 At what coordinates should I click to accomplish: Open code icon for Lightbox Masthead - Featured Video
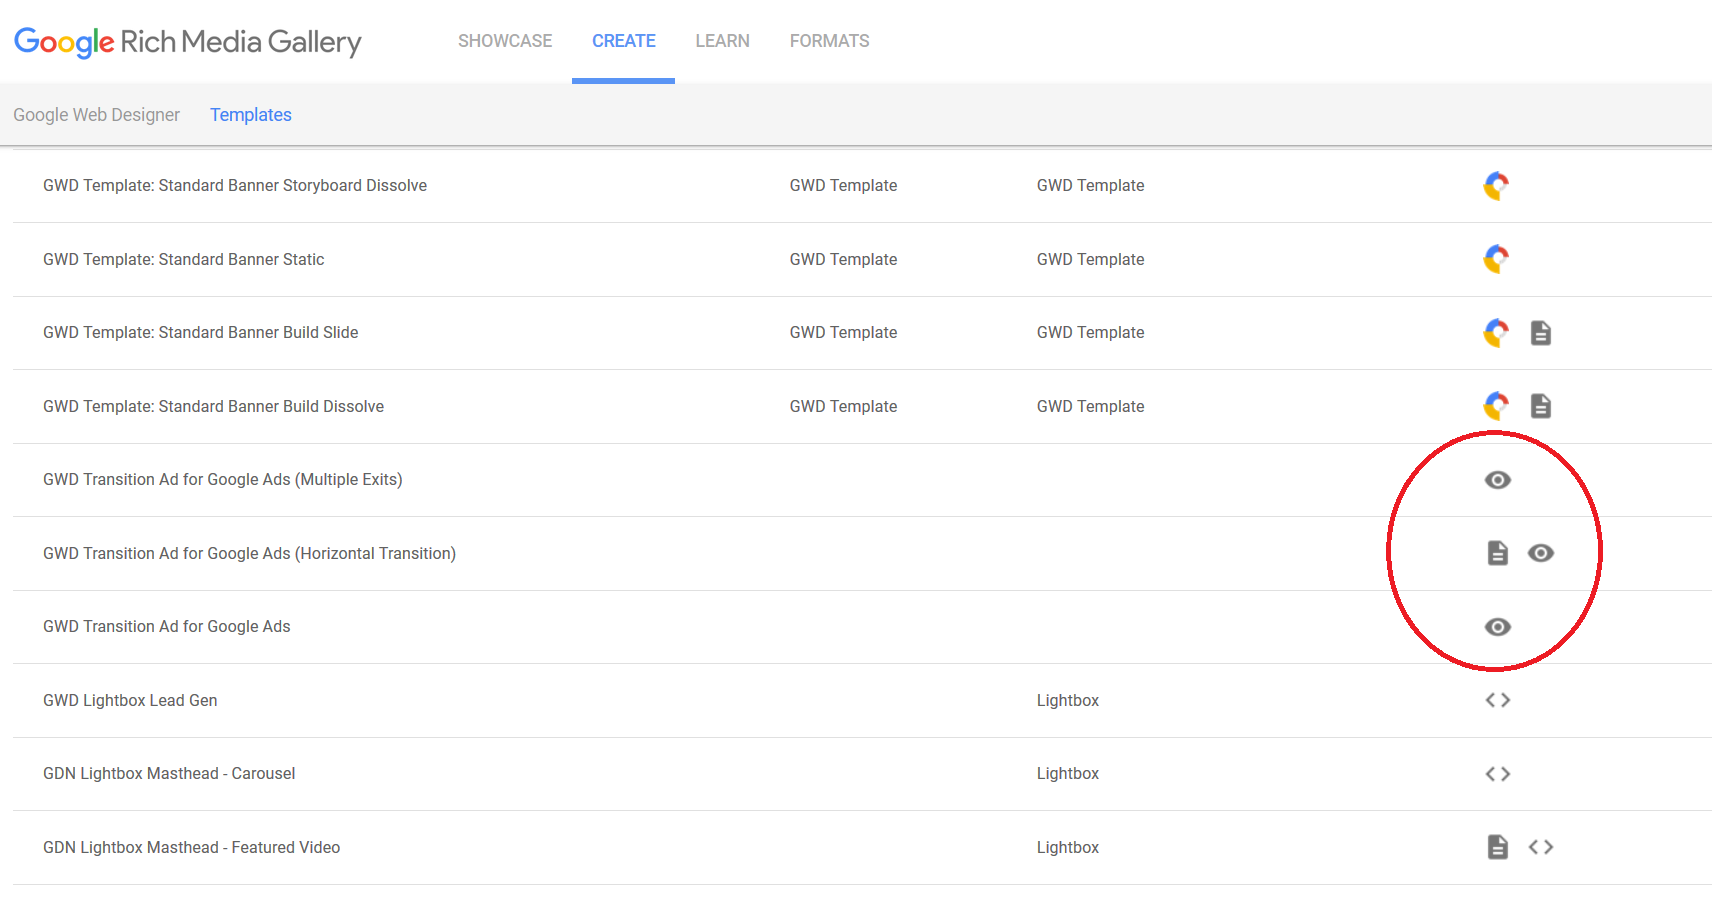1541,847
